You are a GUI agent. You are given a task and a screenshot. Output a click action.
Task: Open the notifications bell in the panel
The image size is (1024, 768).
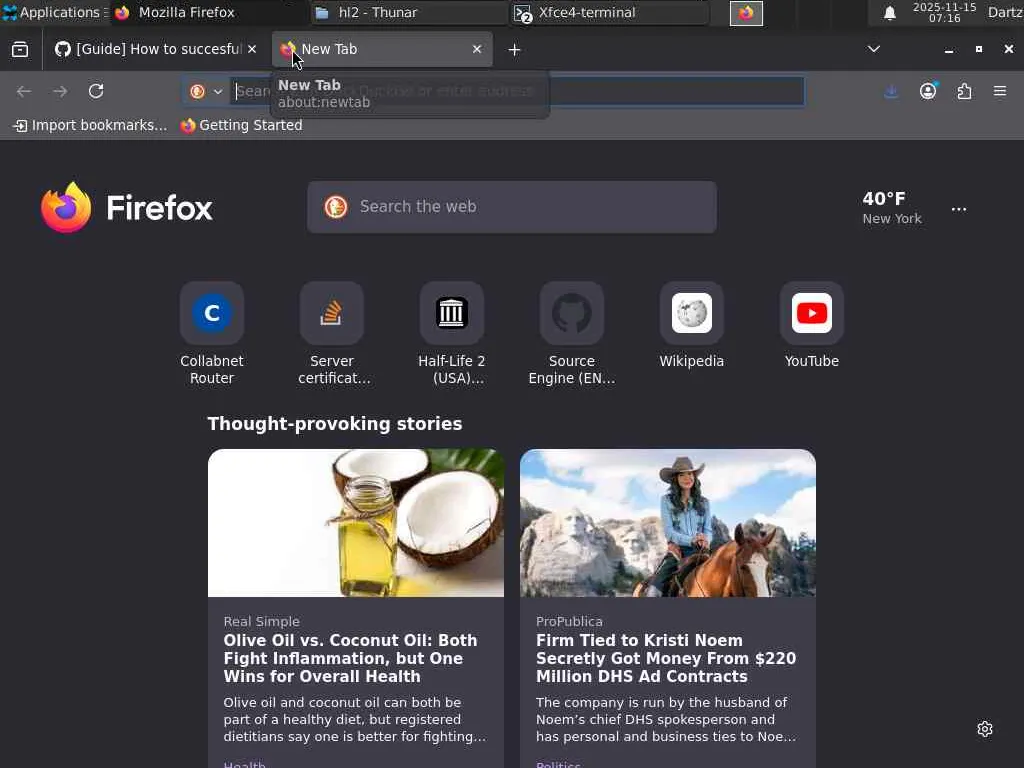coord(889,13)
